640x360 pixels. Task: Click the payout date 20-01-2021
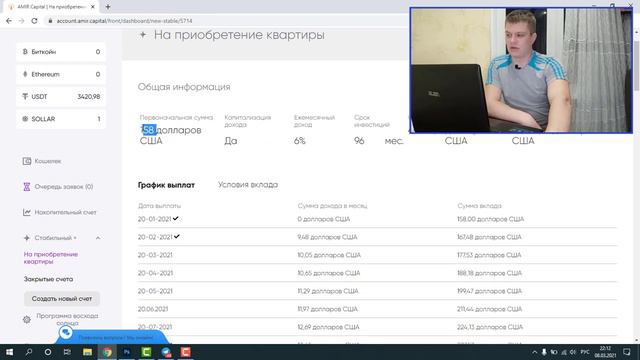click(154, 219)
